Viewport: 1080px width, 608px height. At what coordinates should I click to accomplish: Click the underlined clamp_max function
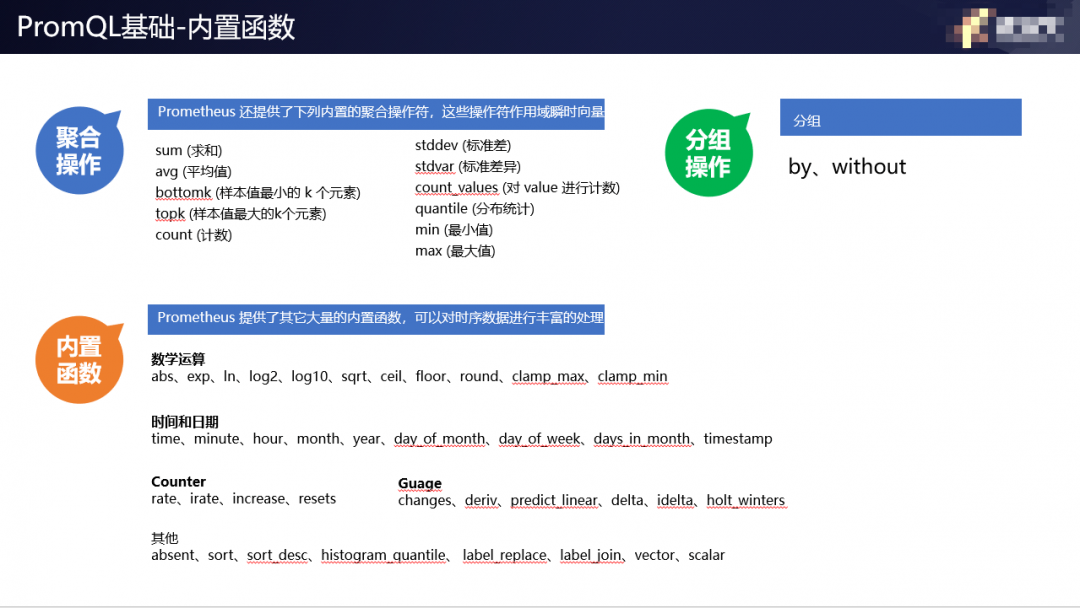548,377
